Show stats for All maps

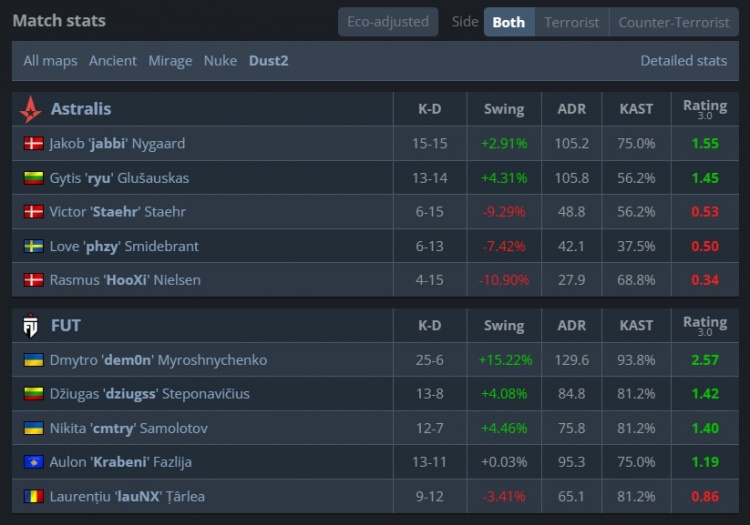(x=50, y=61)
